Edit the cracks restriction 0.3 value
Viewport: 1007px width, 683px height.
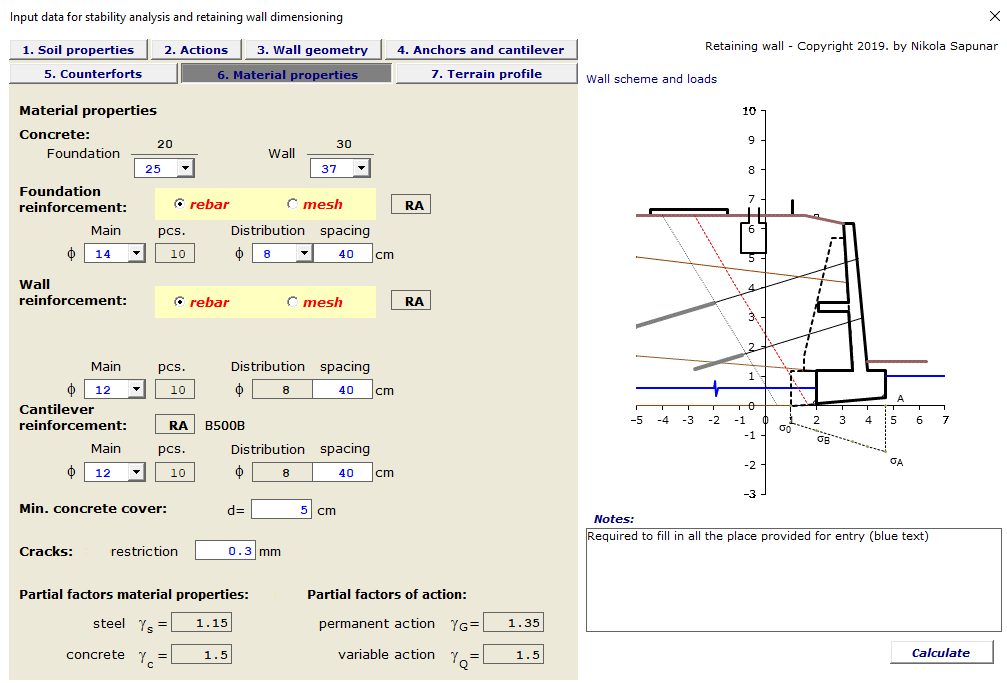tap(226, 549)
